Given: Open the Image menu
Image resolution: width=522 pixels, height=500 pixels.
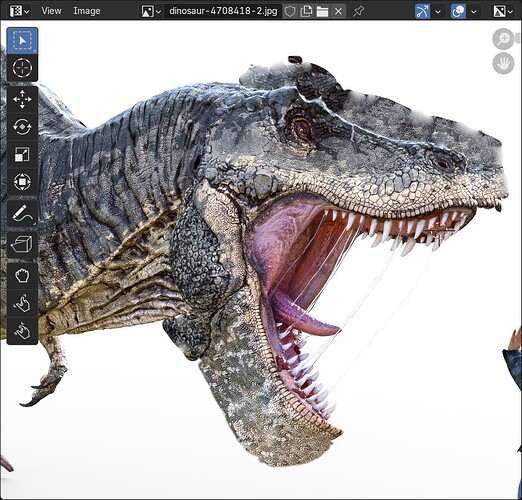Looking at the screenshot, I should [x=87, y=11].
